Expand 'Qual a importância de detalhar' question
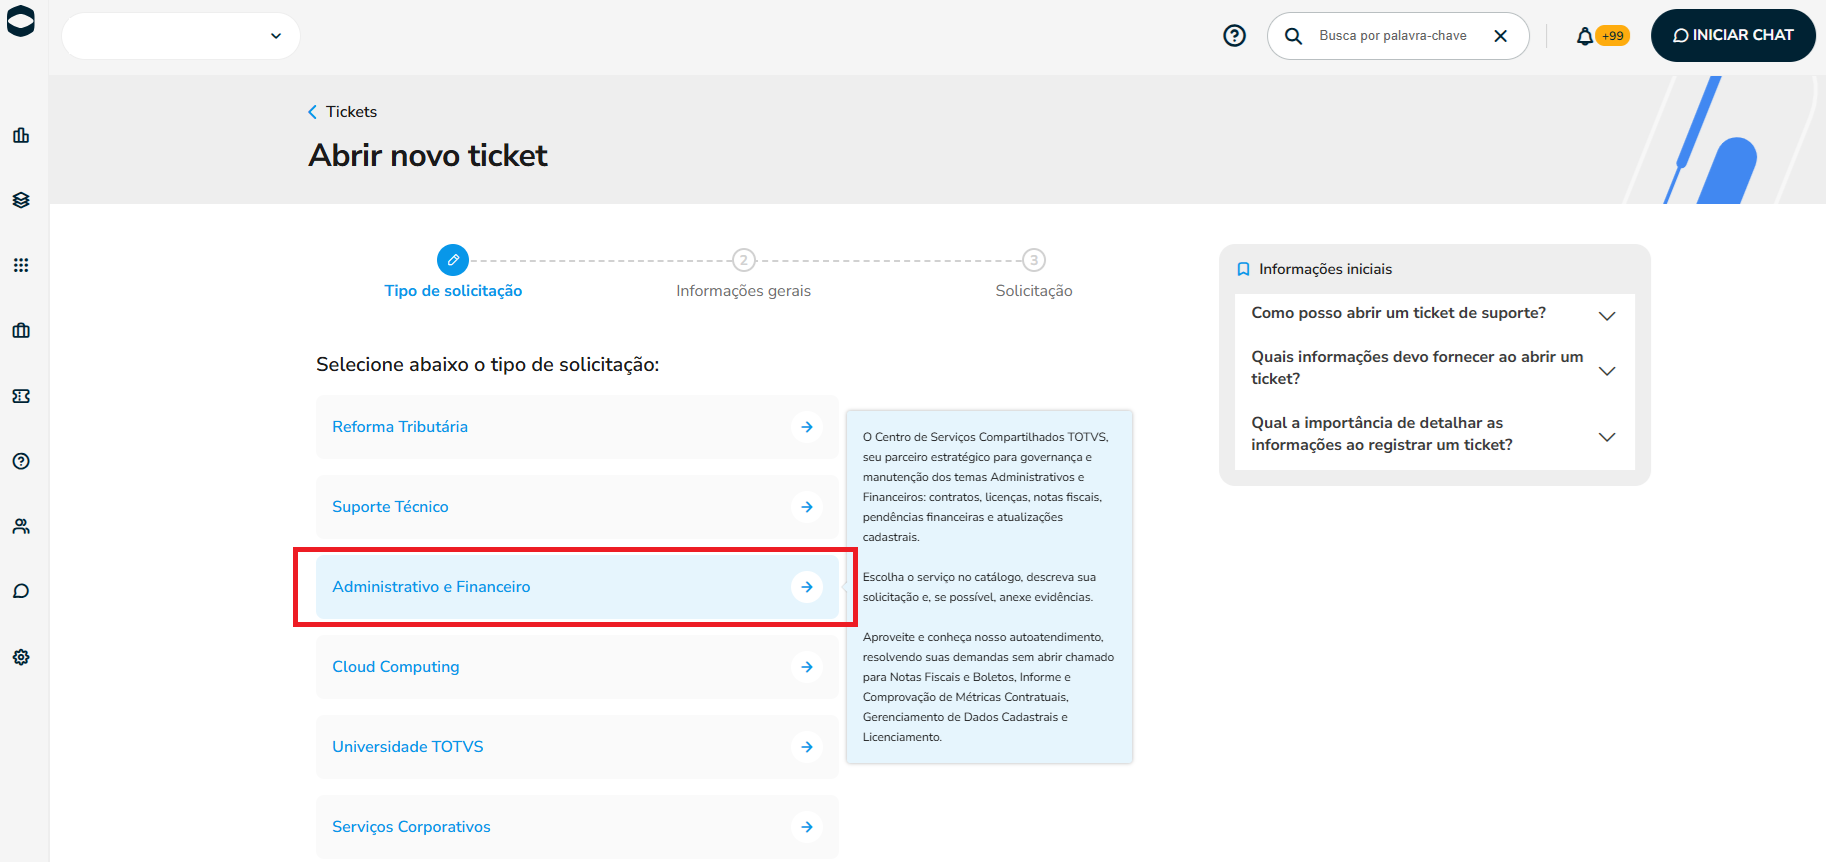The image size is (1826, 862). tap(1435, 434)
